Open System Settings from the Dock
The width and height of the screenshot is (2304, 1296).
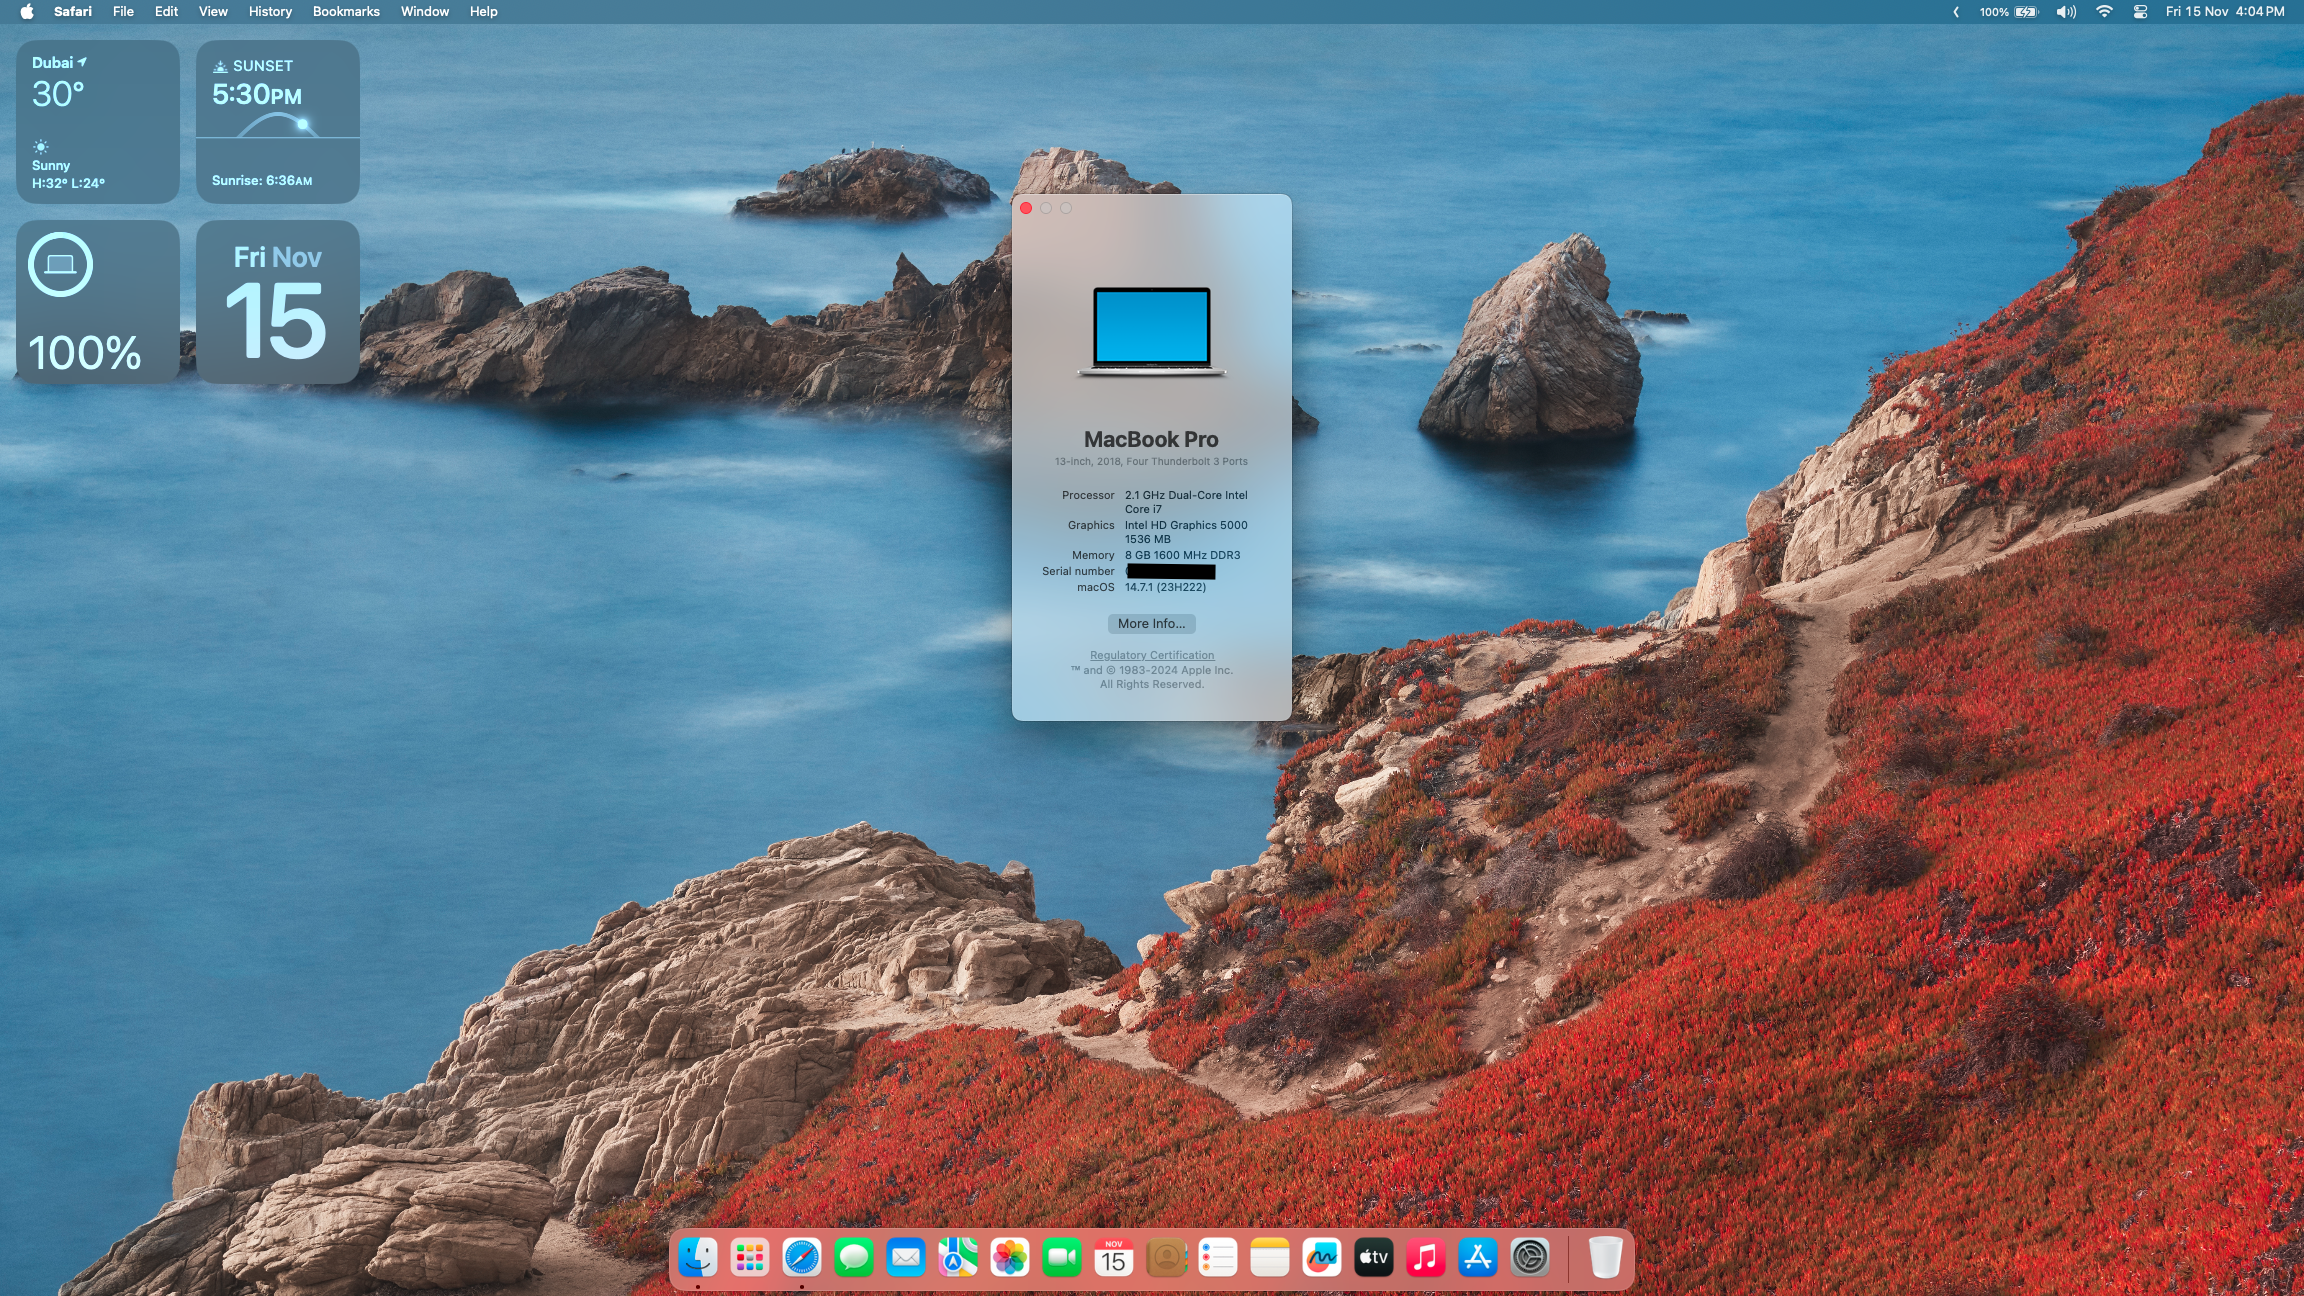[1530, 1257]
